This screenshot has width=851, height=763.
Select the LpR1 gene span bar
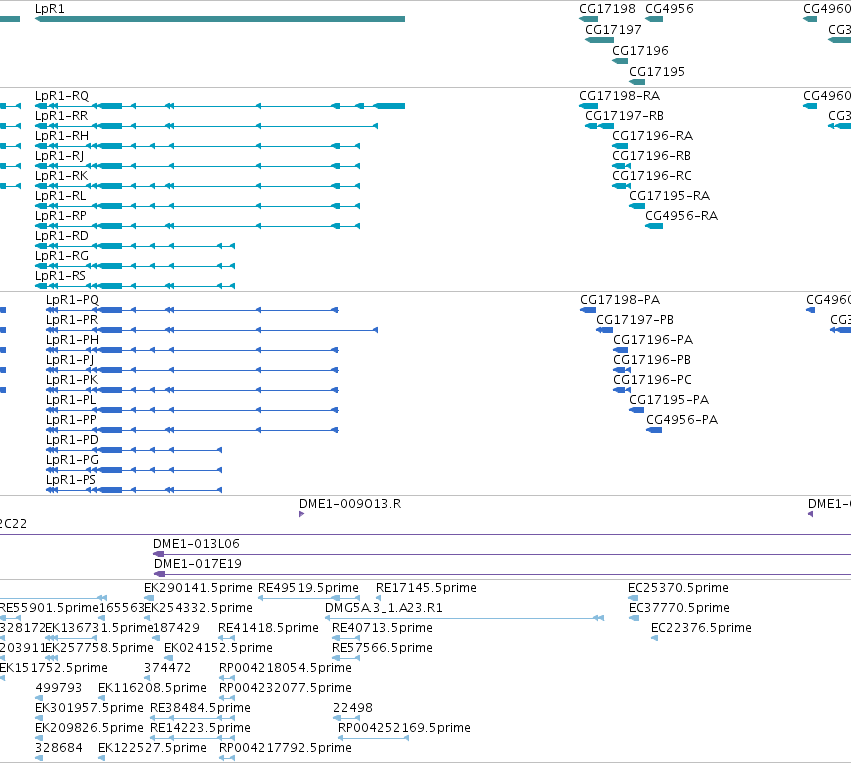220,19
